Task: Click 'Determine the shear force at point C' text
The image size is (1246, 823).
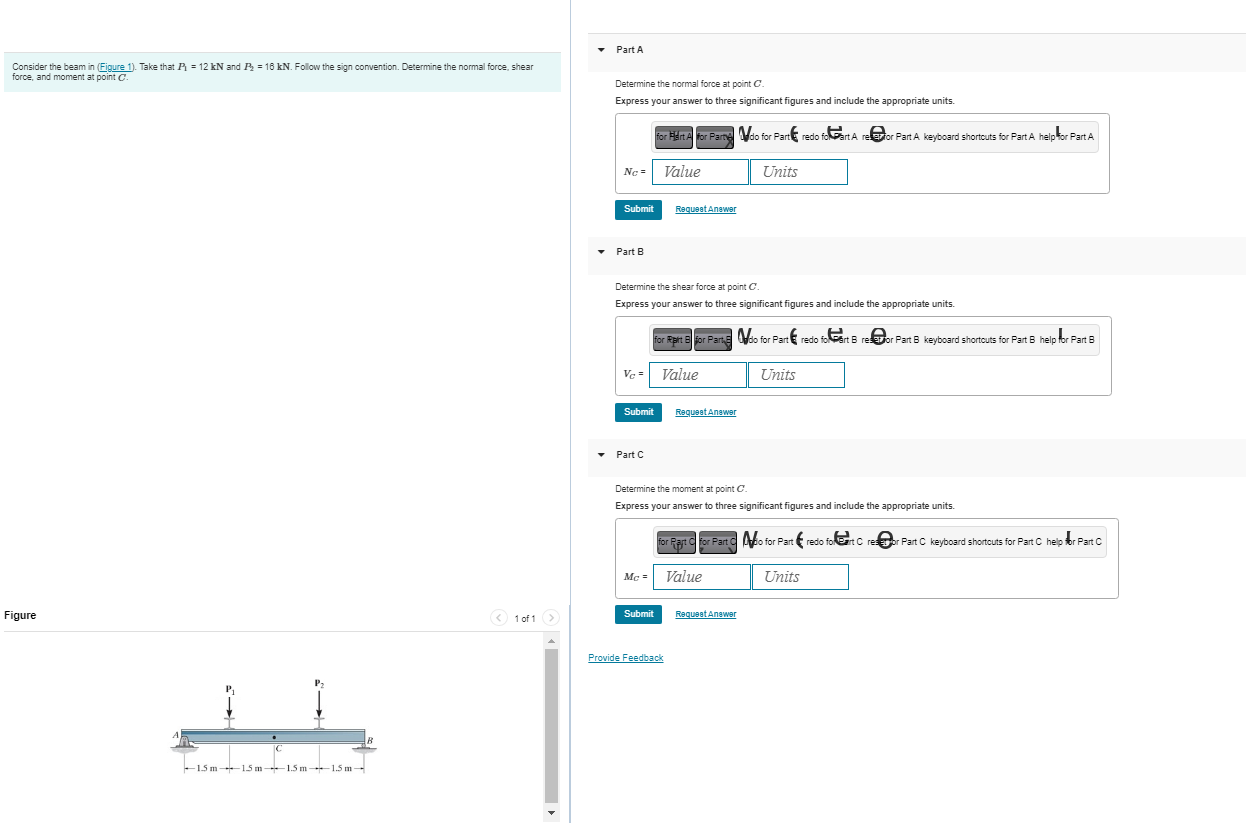Action: point(687,287)
